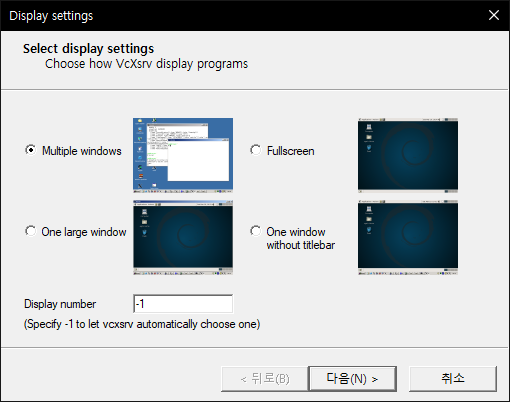
Task: Click the 다음(N) > next button
Action: (x=353, y=379)
